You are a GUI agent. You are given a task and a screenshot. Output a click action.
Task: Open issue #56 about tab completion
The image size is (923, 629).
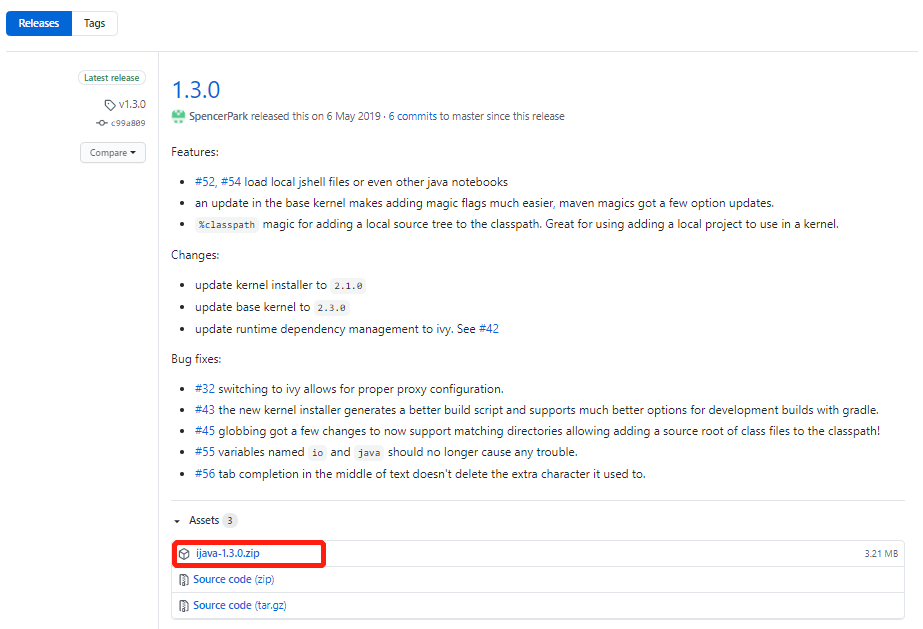click(203, 473)
